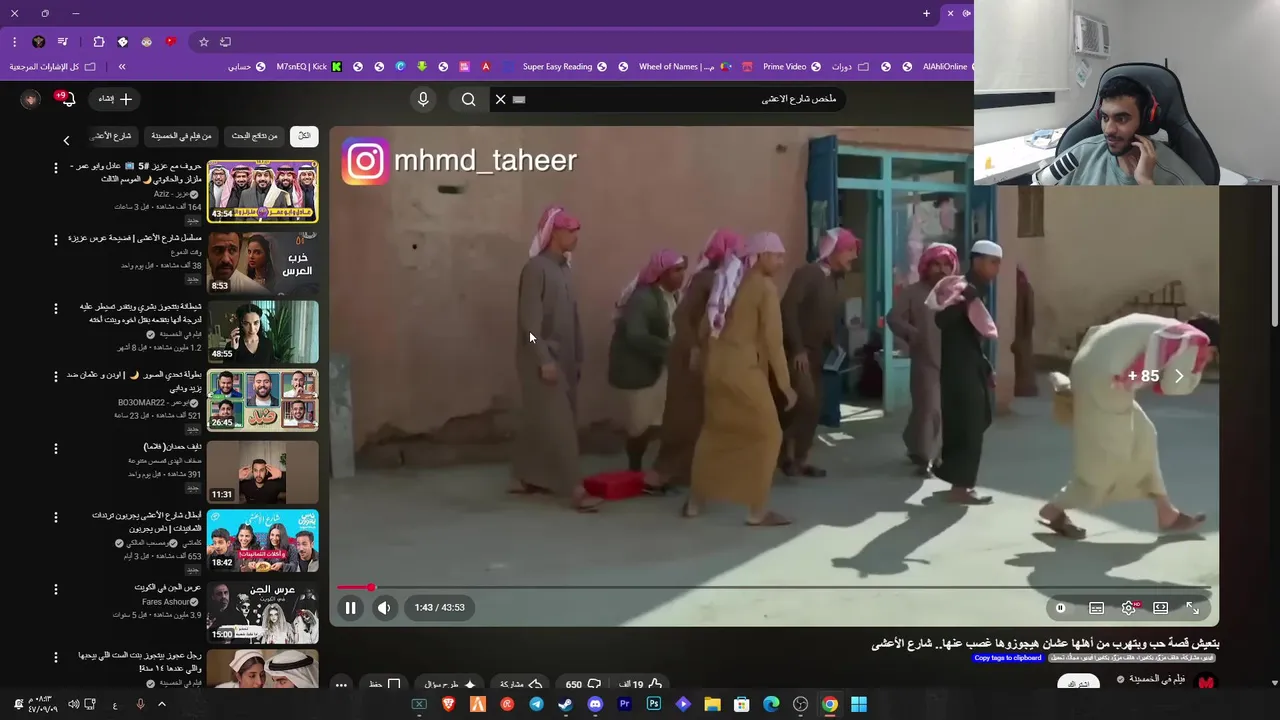The height and width of the screenshot is (720, 1280).
Task: Open the 'BO3OMAR22' channel link
Action: pyautogui.click(x=154, y=403)
